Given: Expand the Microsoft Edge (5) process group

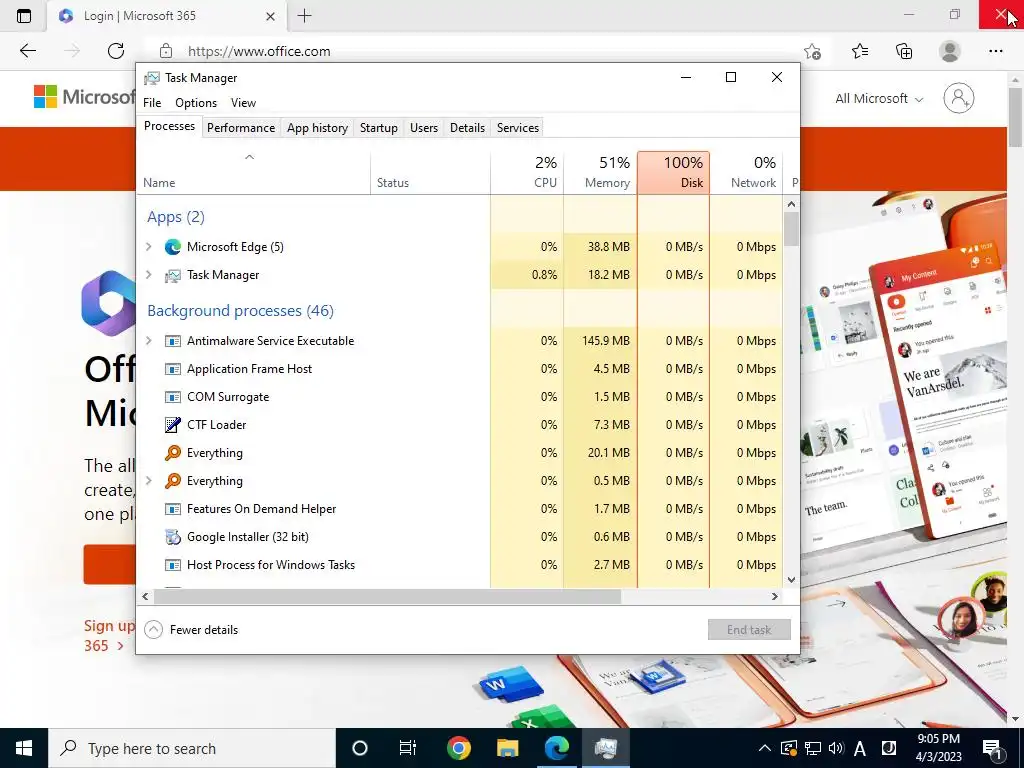Looking at the screenshot, I should click(148, 247).
